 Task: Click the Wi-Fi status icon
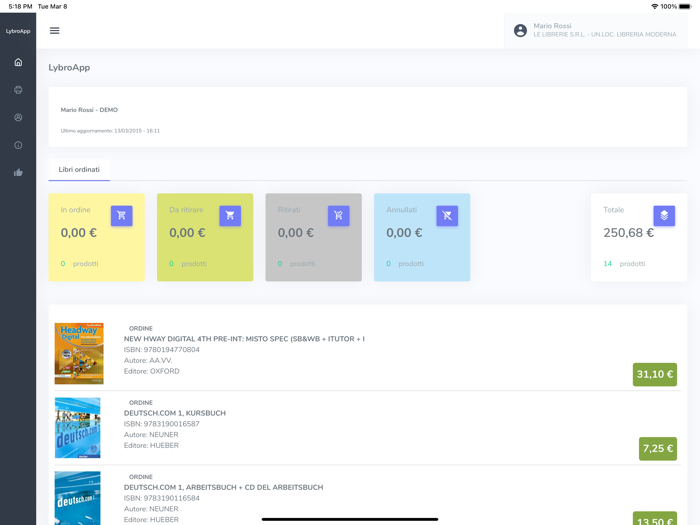[x=655, y=6]
